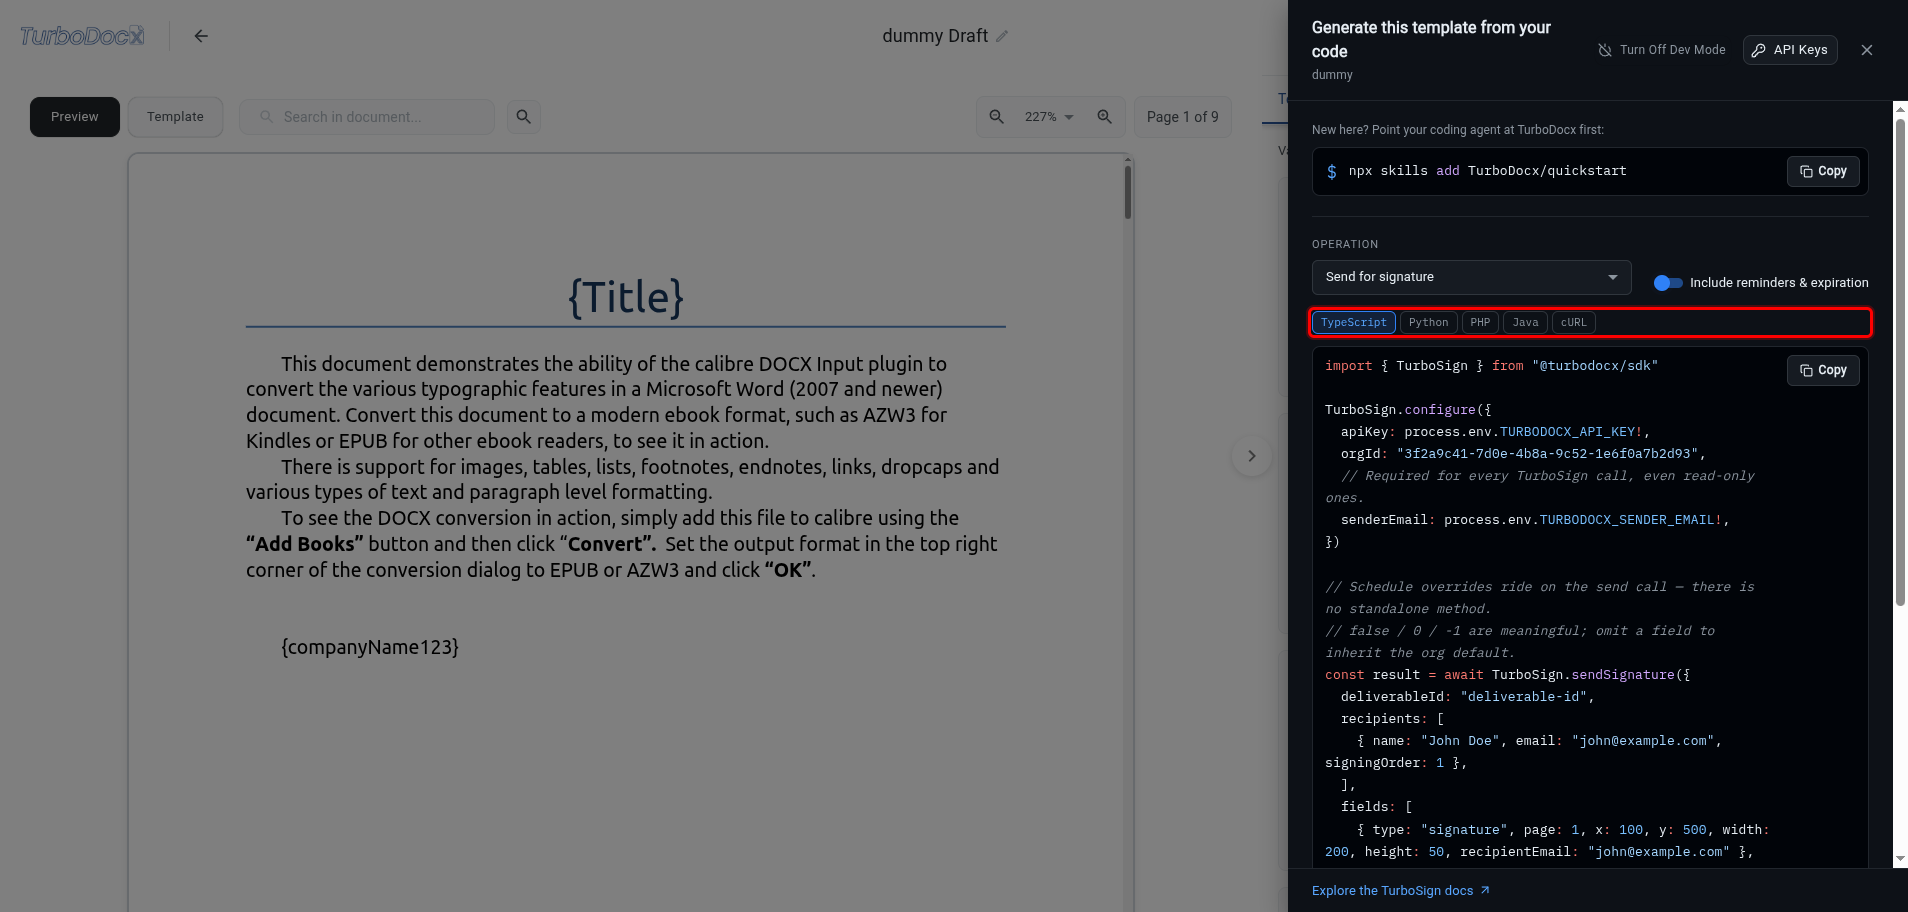Open API Keys
1908x912 pixels.
pyautogui.click(x=1790, y=50)
